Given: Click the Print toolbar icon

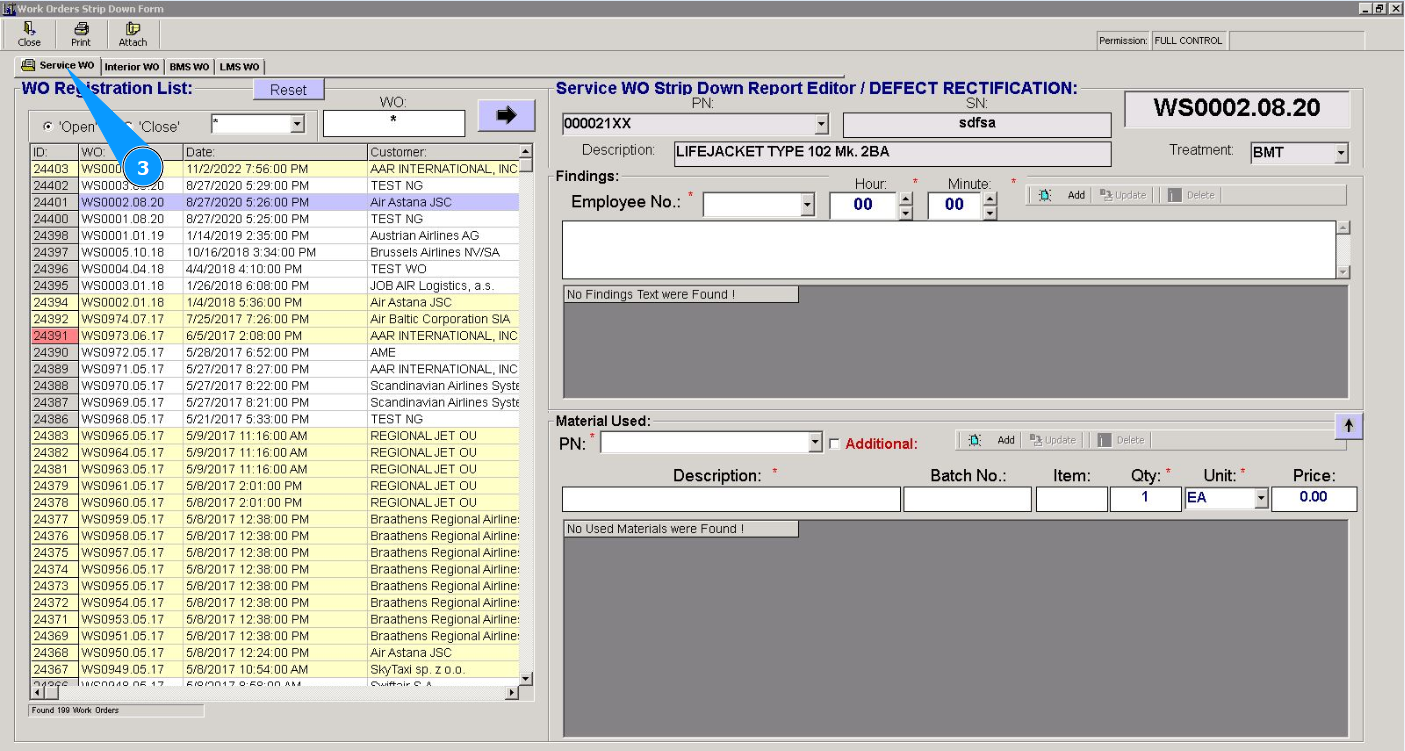Looking at the screenshot, I should tap(81, 34).
